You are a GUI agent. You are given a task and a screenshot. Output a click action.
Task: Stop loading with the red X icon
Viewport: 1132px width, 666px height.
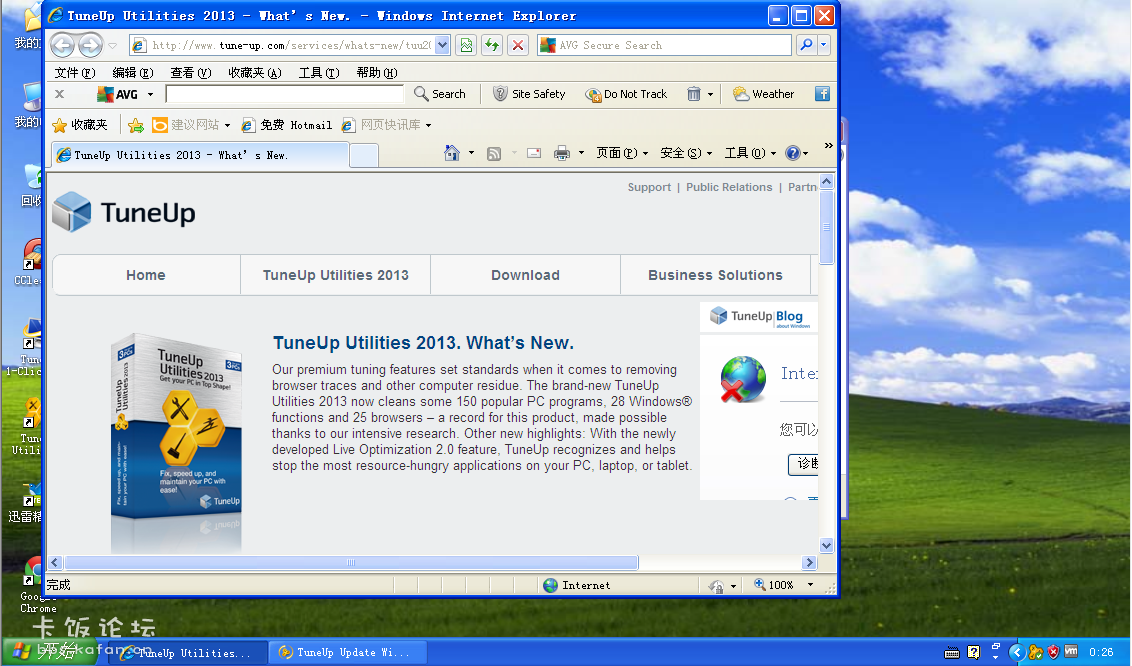518,45
